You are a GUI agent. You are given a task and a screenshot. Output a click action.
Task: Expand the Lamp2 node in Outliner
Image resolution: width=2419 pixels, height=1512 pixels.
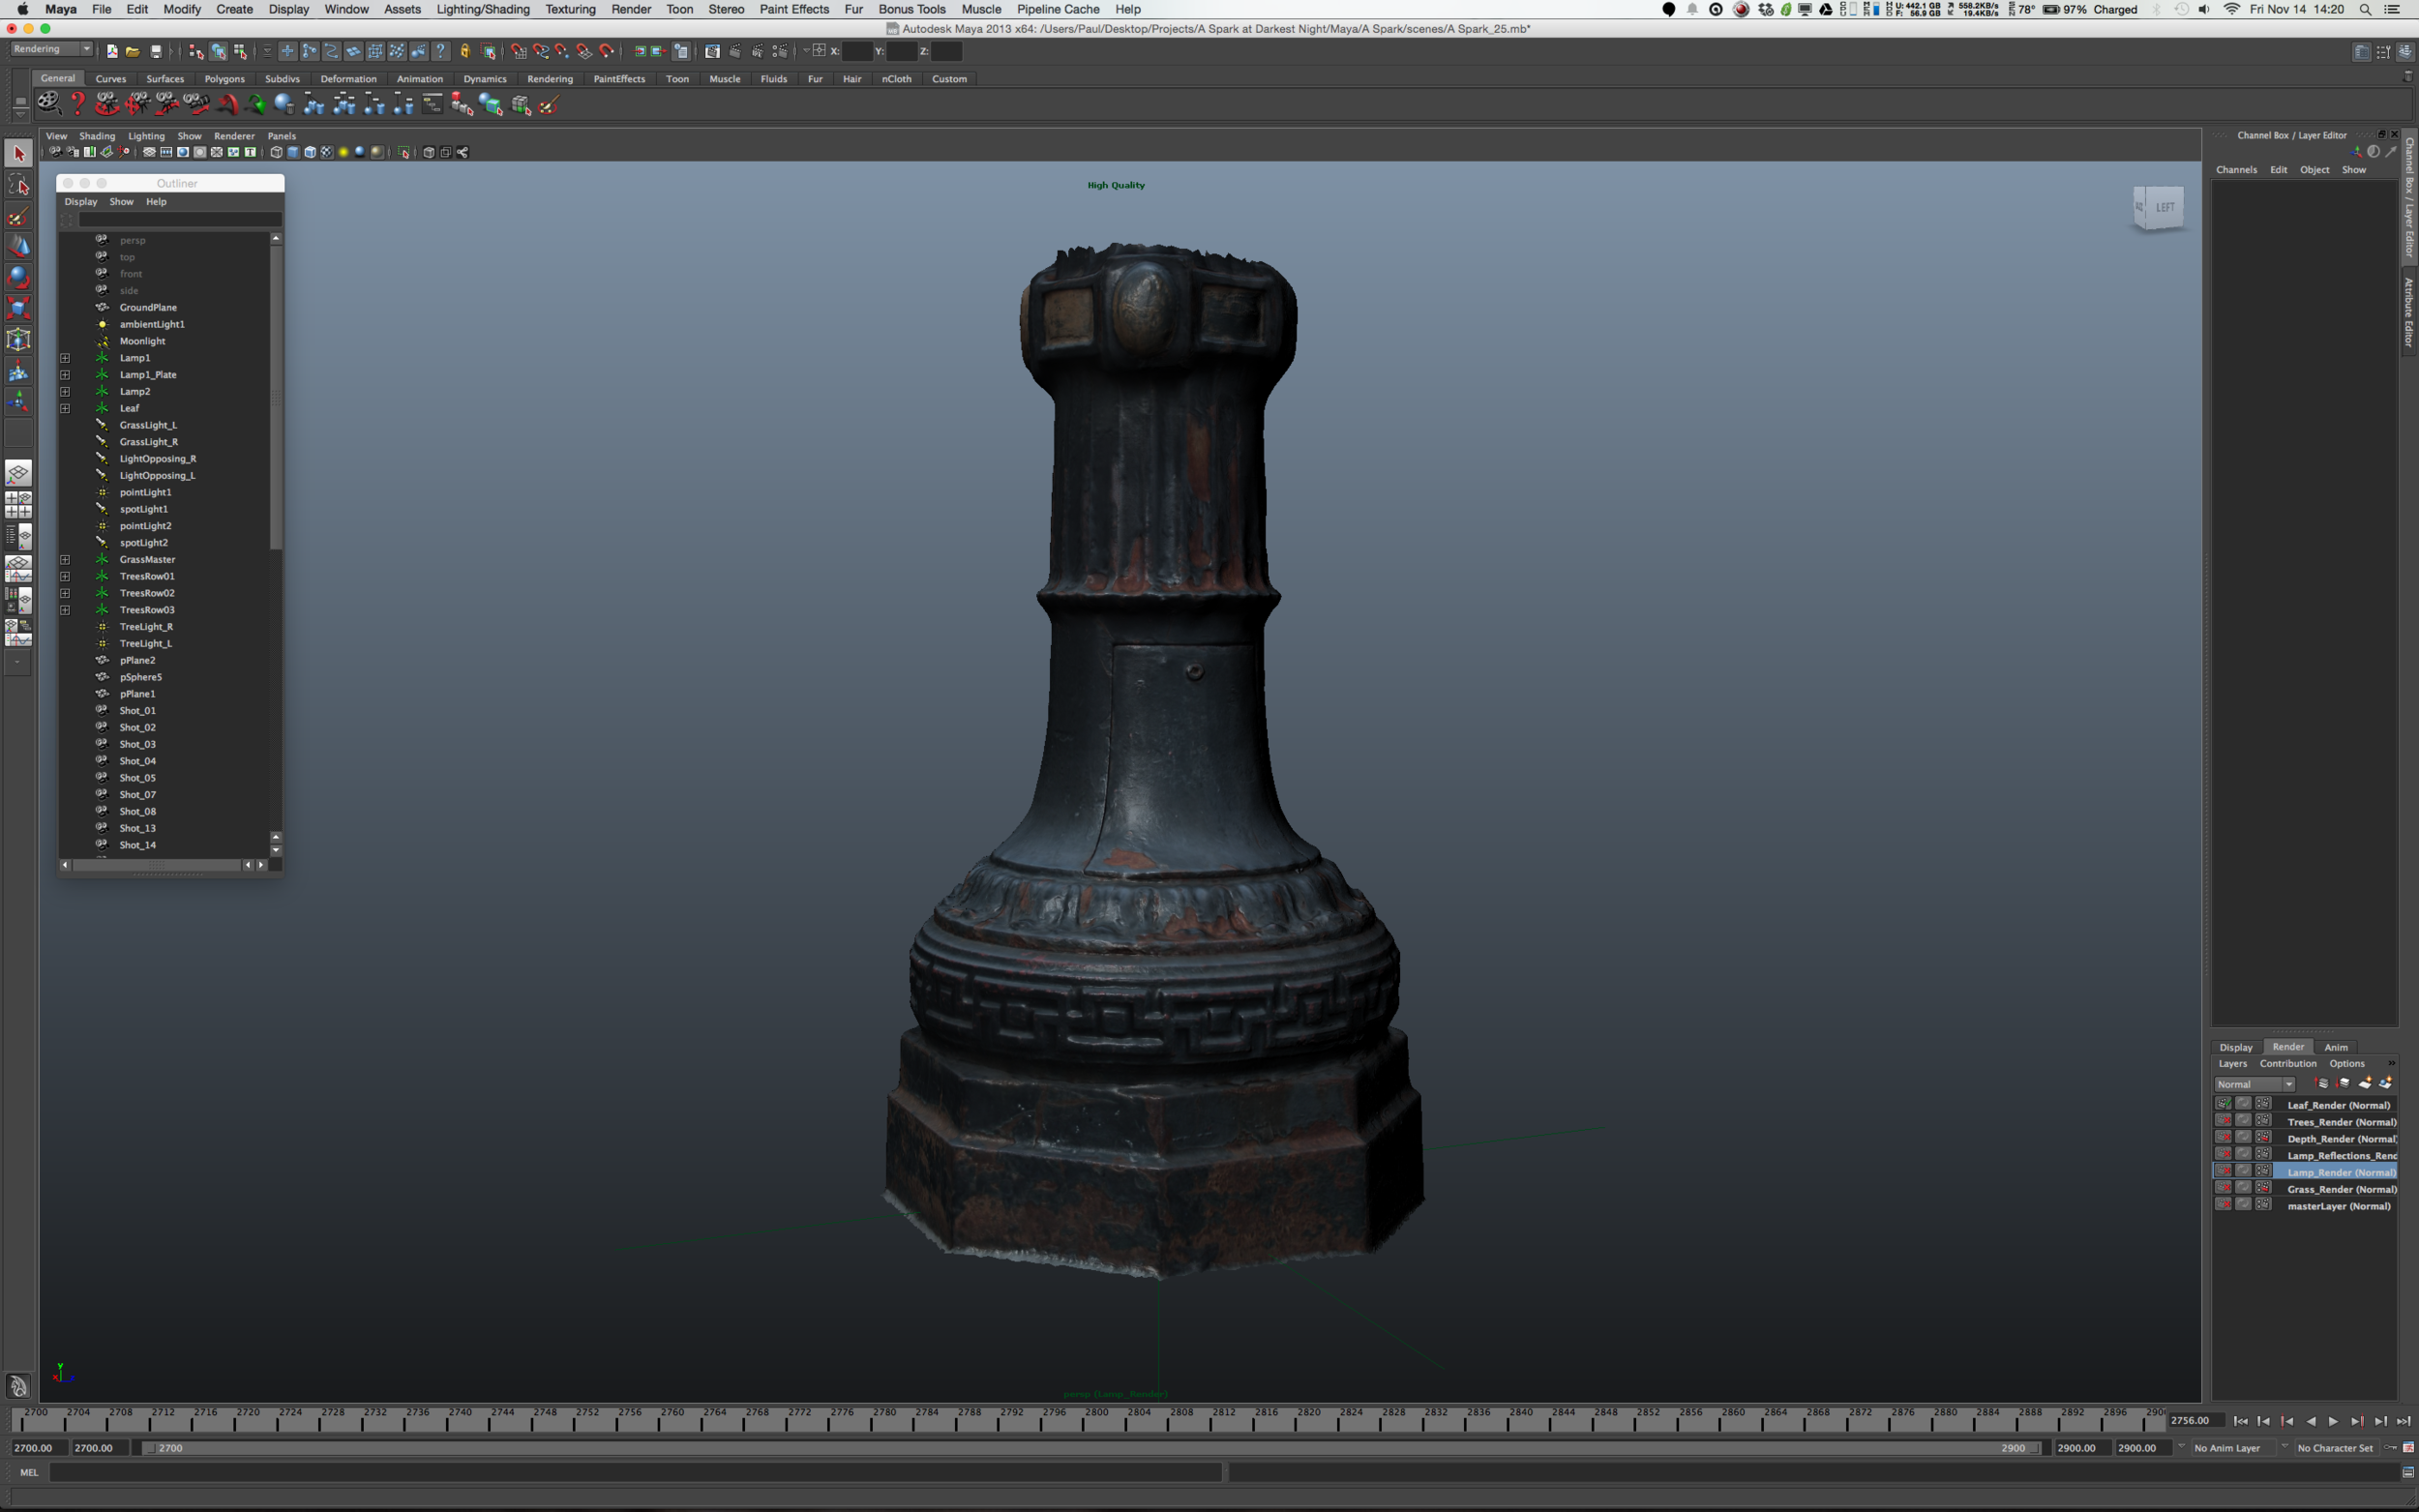(x=65, y=392)
